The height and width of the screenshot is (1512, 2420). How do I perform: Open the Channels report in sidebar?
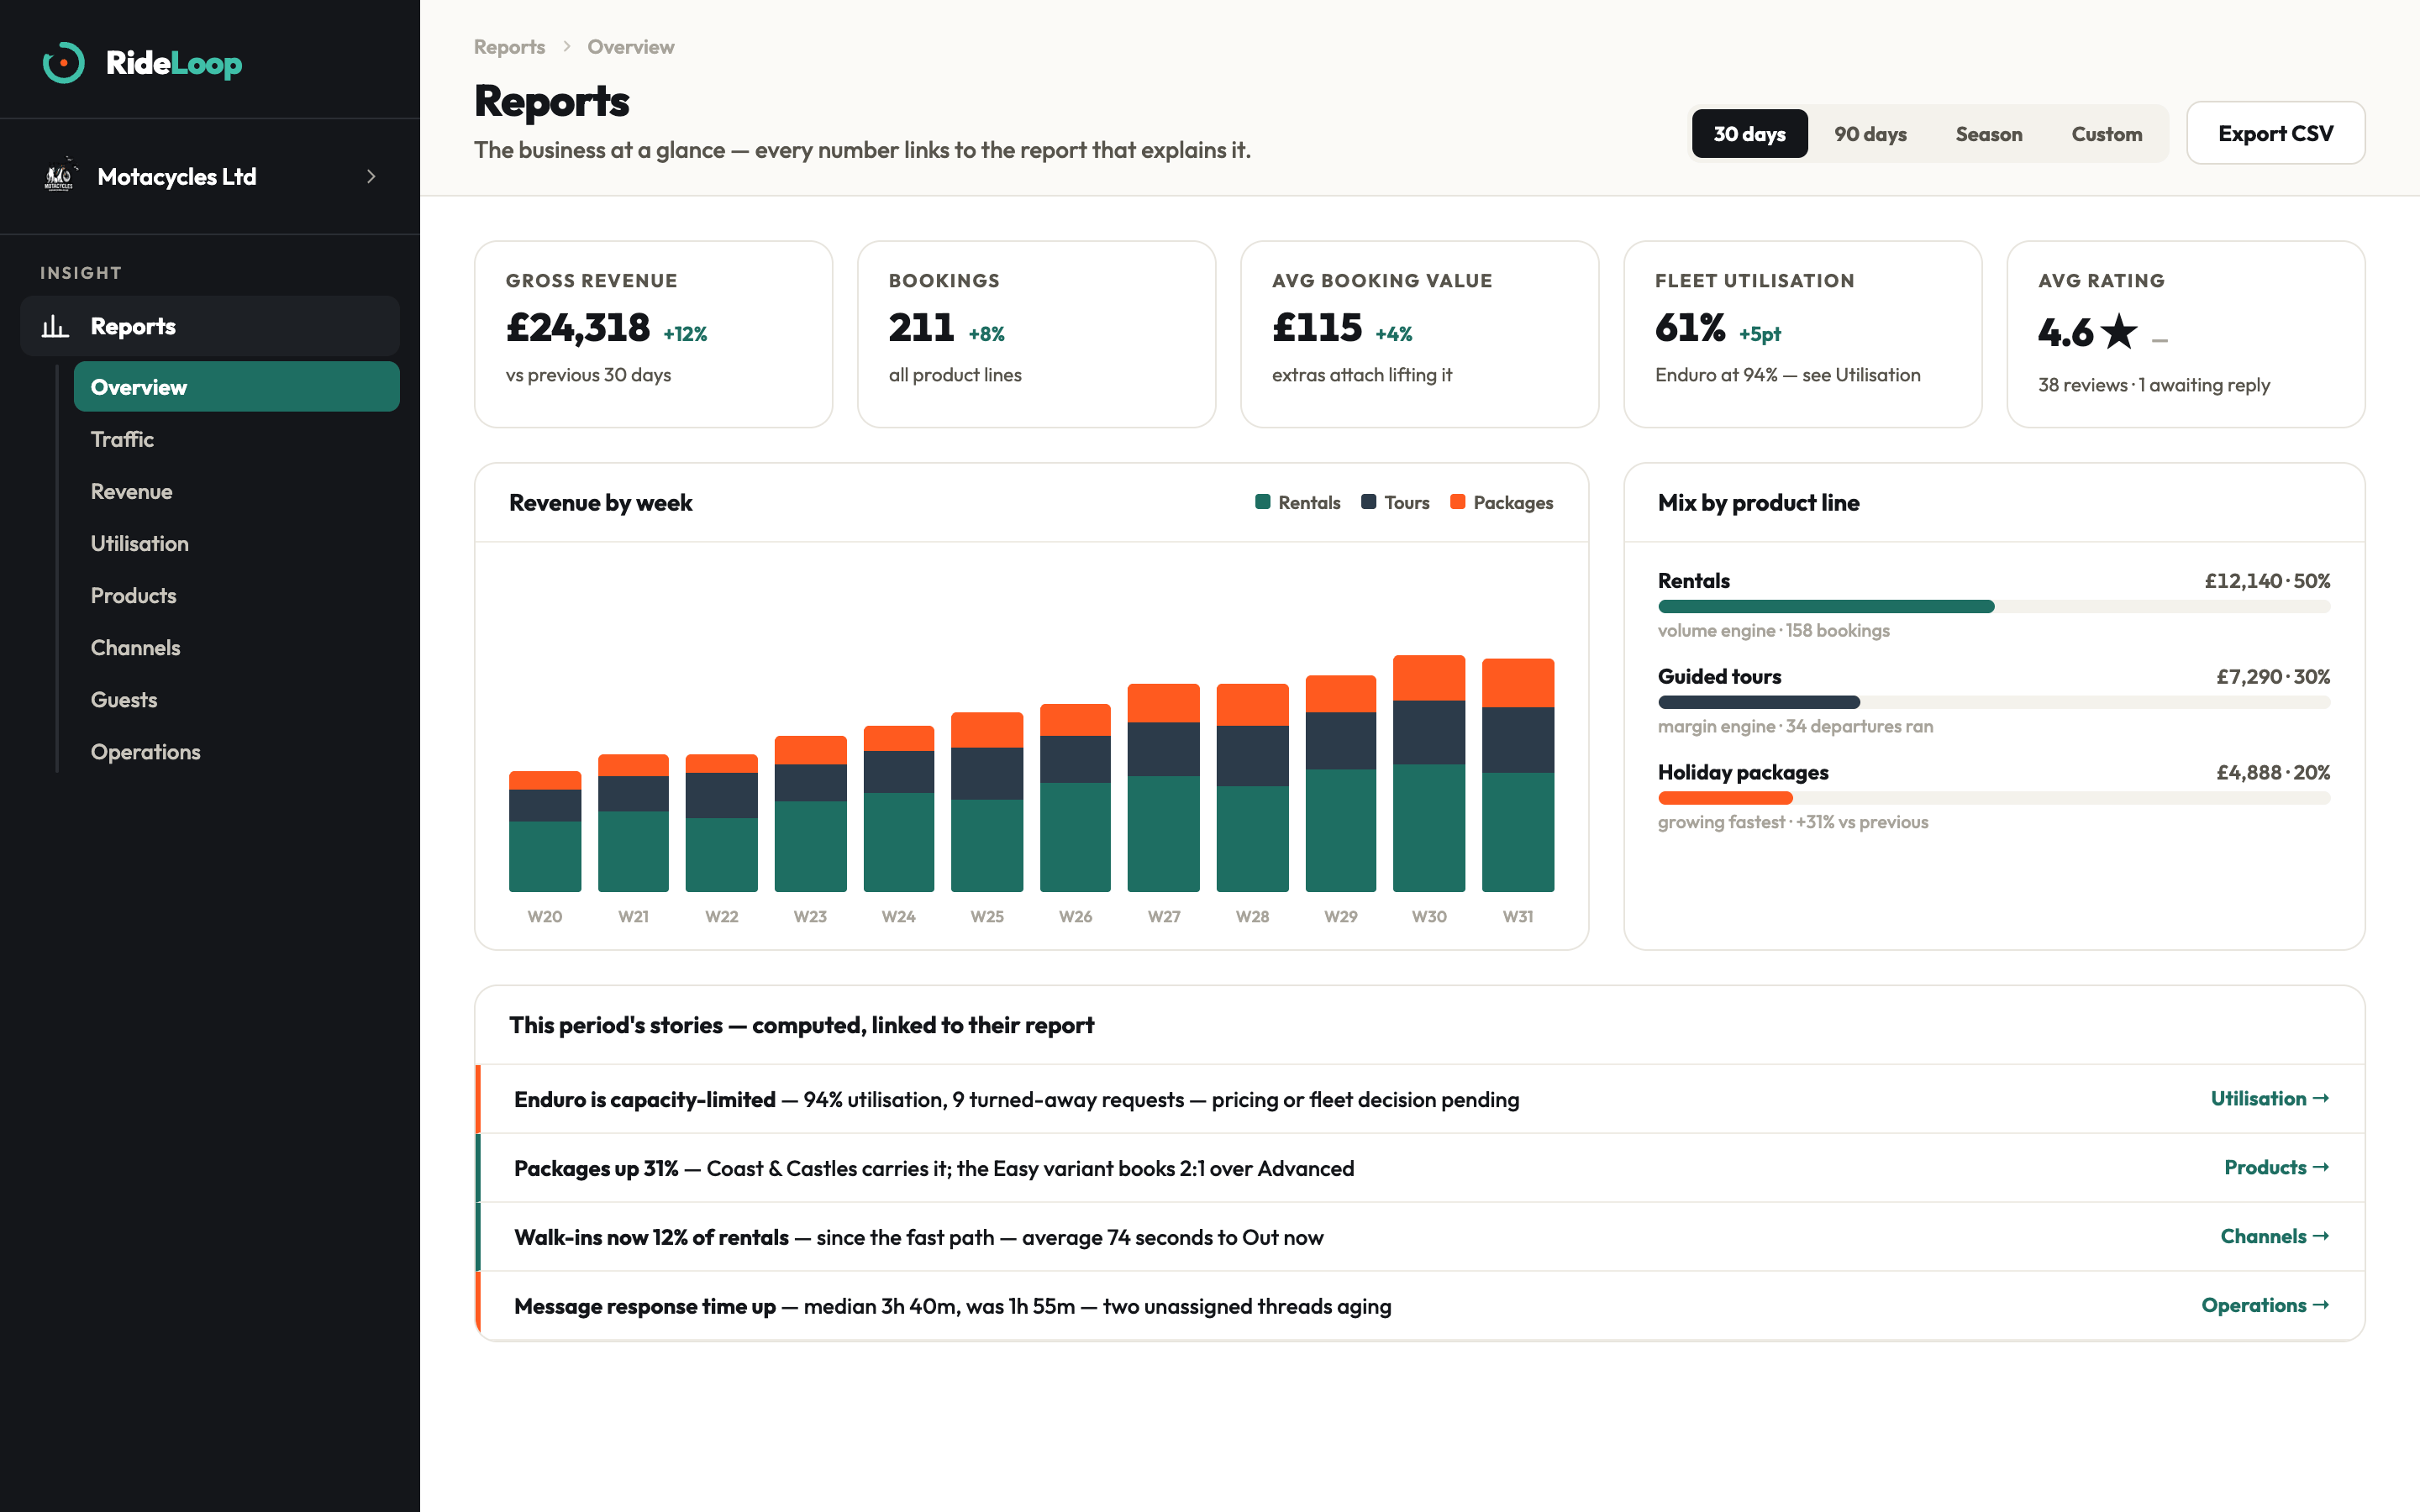pyautogui.click(x=237, y=647)
